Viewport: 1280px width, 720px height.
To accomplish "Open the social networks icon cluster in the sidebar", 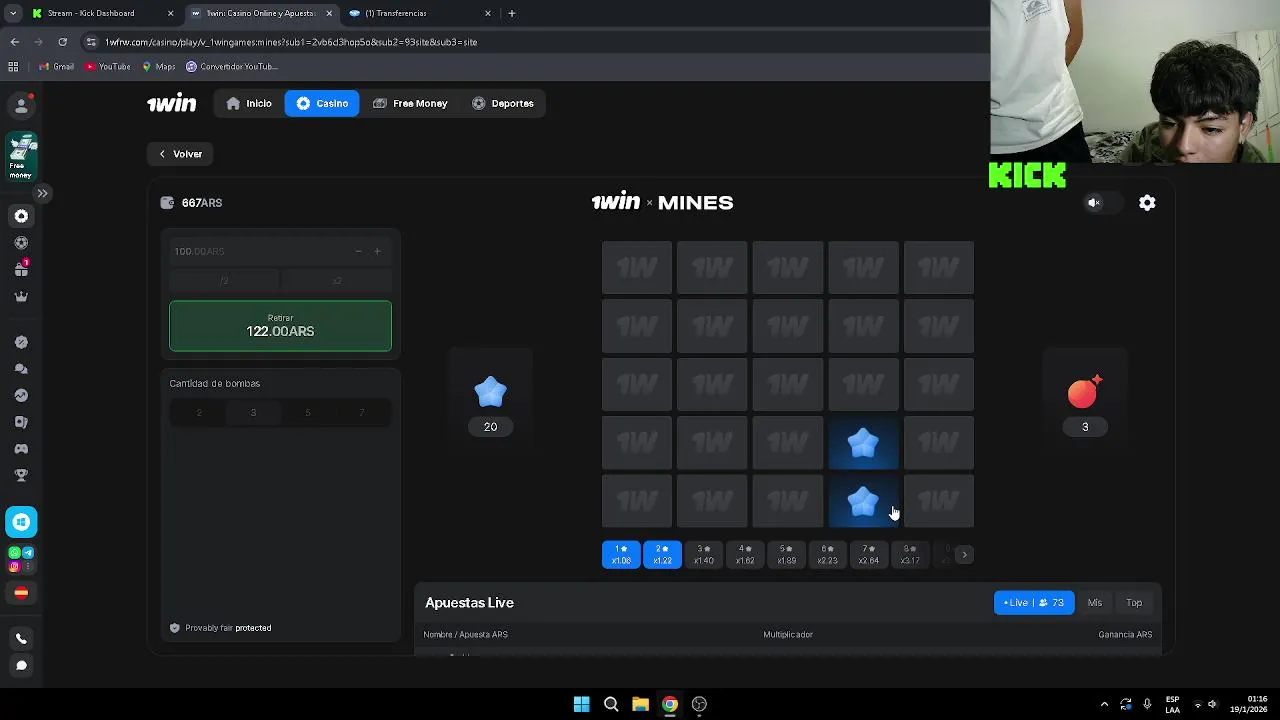I will [21, 559].
